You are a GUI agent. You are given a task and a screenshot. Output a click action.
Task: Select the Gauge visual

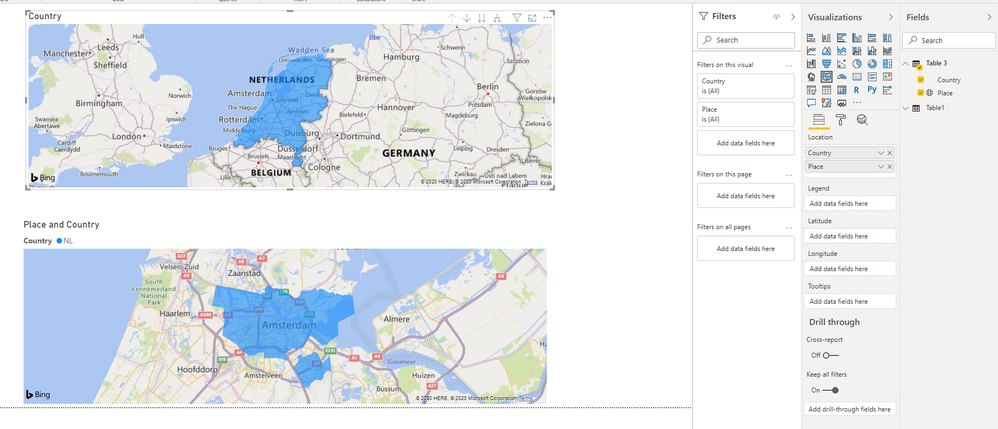coord(841,77)
